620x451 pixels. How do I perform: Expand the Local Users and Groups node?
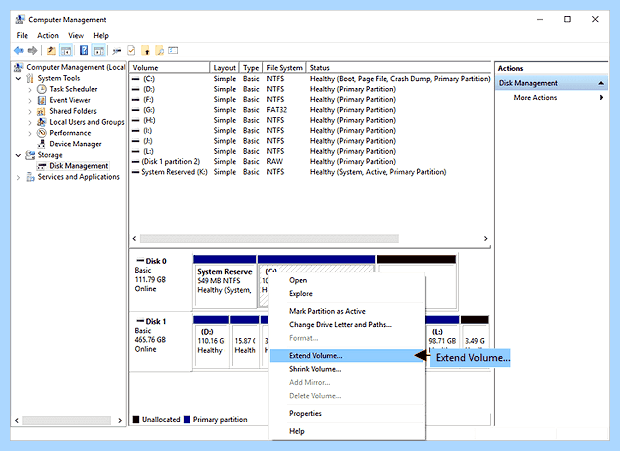pos(30,122)
